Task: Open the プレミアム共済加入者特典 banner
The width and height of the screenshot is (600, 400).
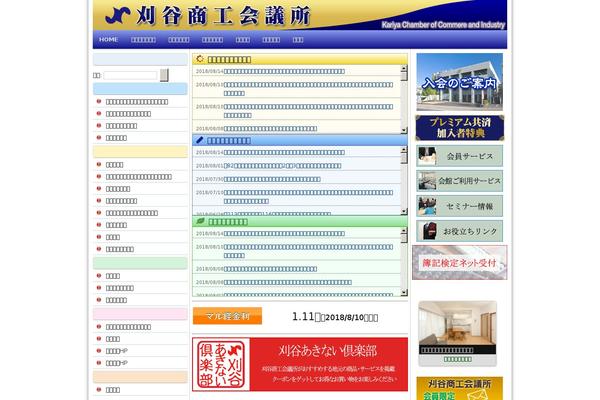Action: click(x=460, y=128)
